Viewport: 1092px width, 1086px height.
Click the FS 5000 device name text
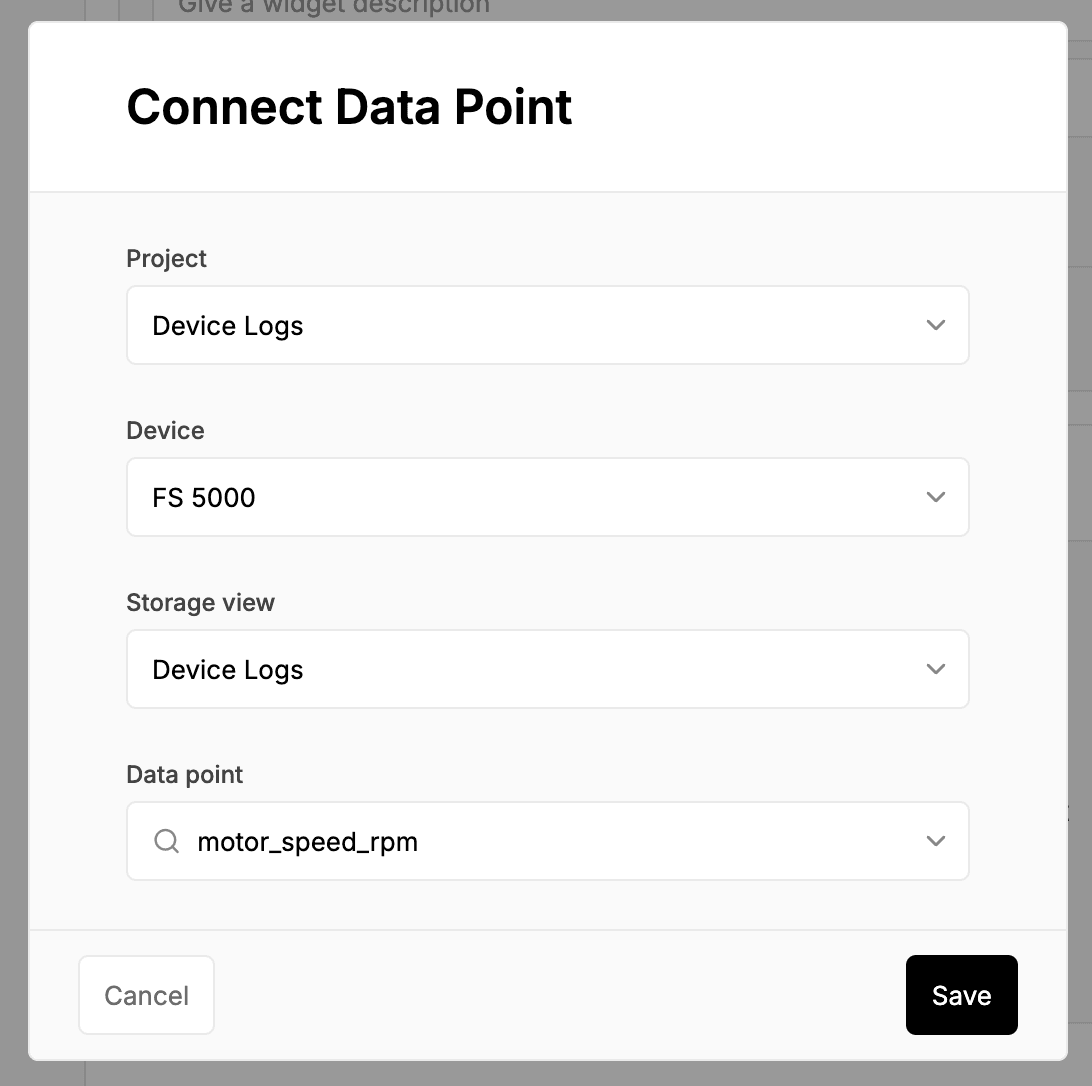coord(204,497)
